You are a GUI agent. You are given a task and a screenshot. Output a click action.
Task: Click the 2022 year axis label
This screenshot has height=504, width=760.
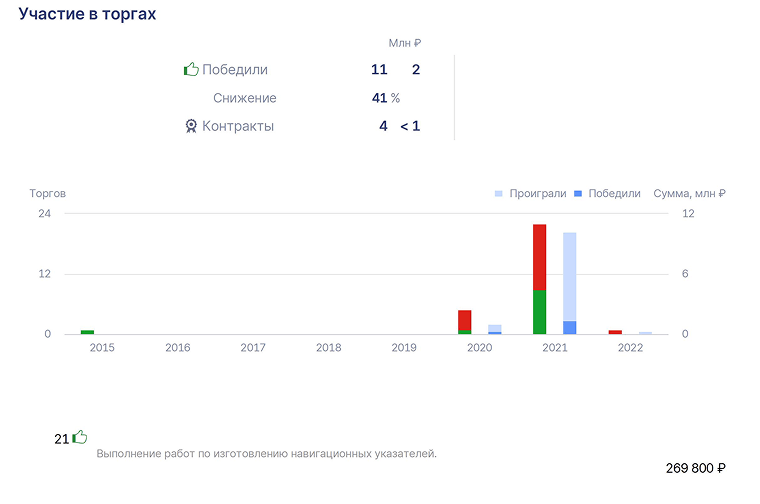(630, 347)
